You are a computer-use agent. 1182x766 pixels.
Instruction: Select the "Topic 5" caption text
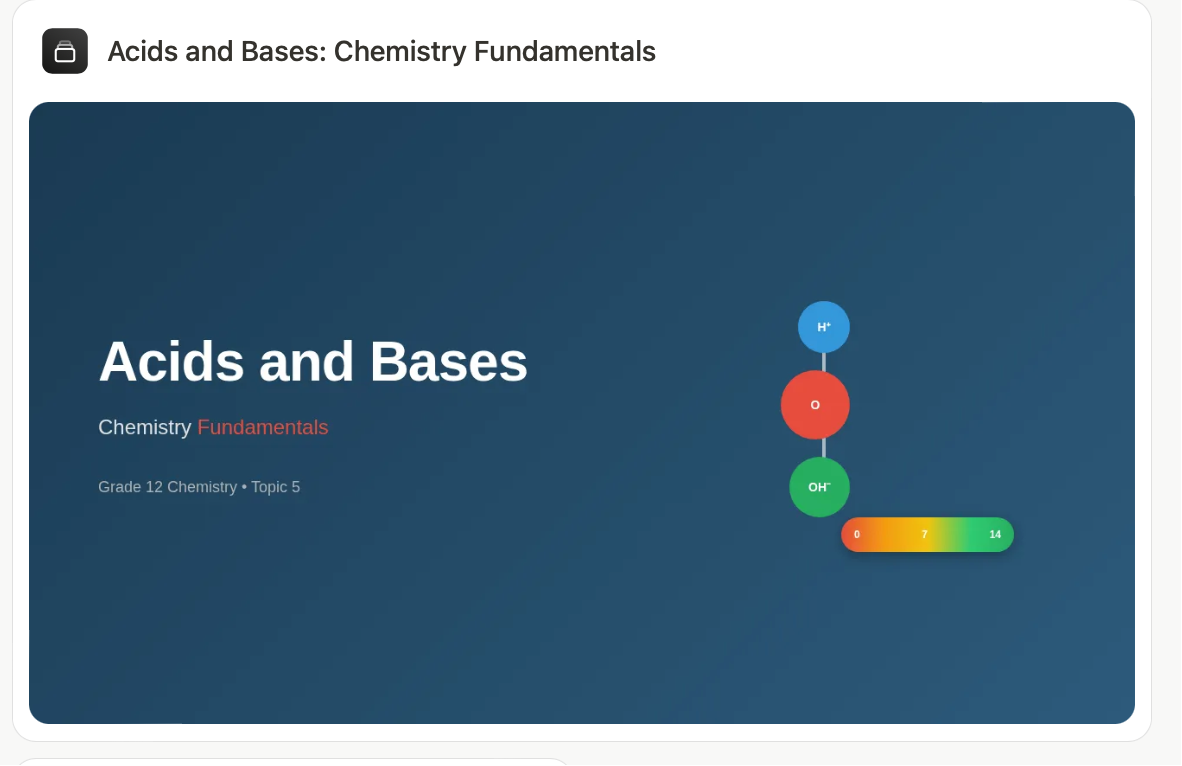point(275,487)
